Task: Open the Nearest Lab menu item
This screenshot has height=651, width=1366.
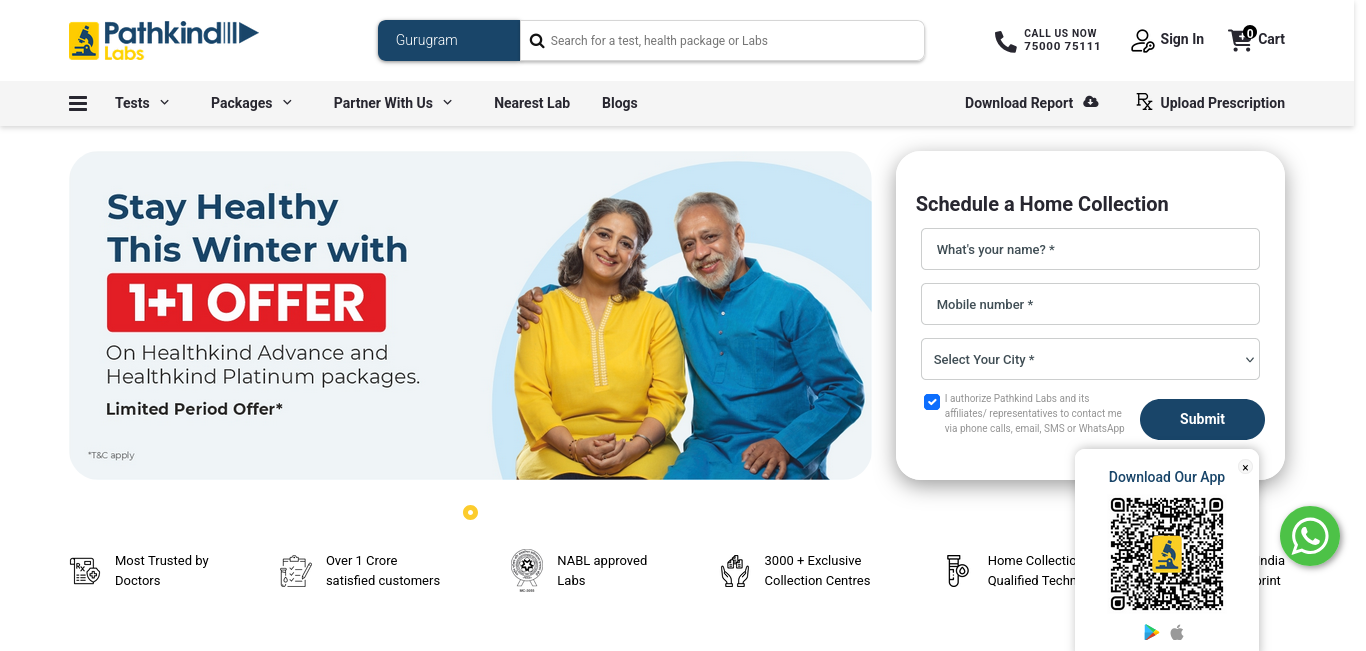Action: point(532,103)
